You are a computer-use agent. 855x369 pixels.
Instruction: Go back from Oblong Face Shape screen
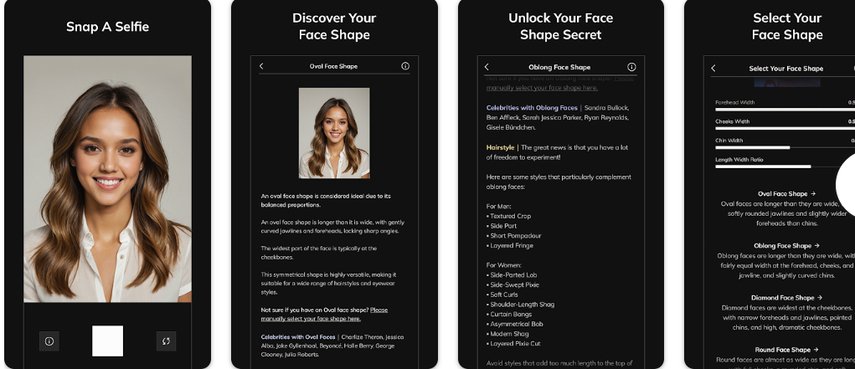[486, 67]
